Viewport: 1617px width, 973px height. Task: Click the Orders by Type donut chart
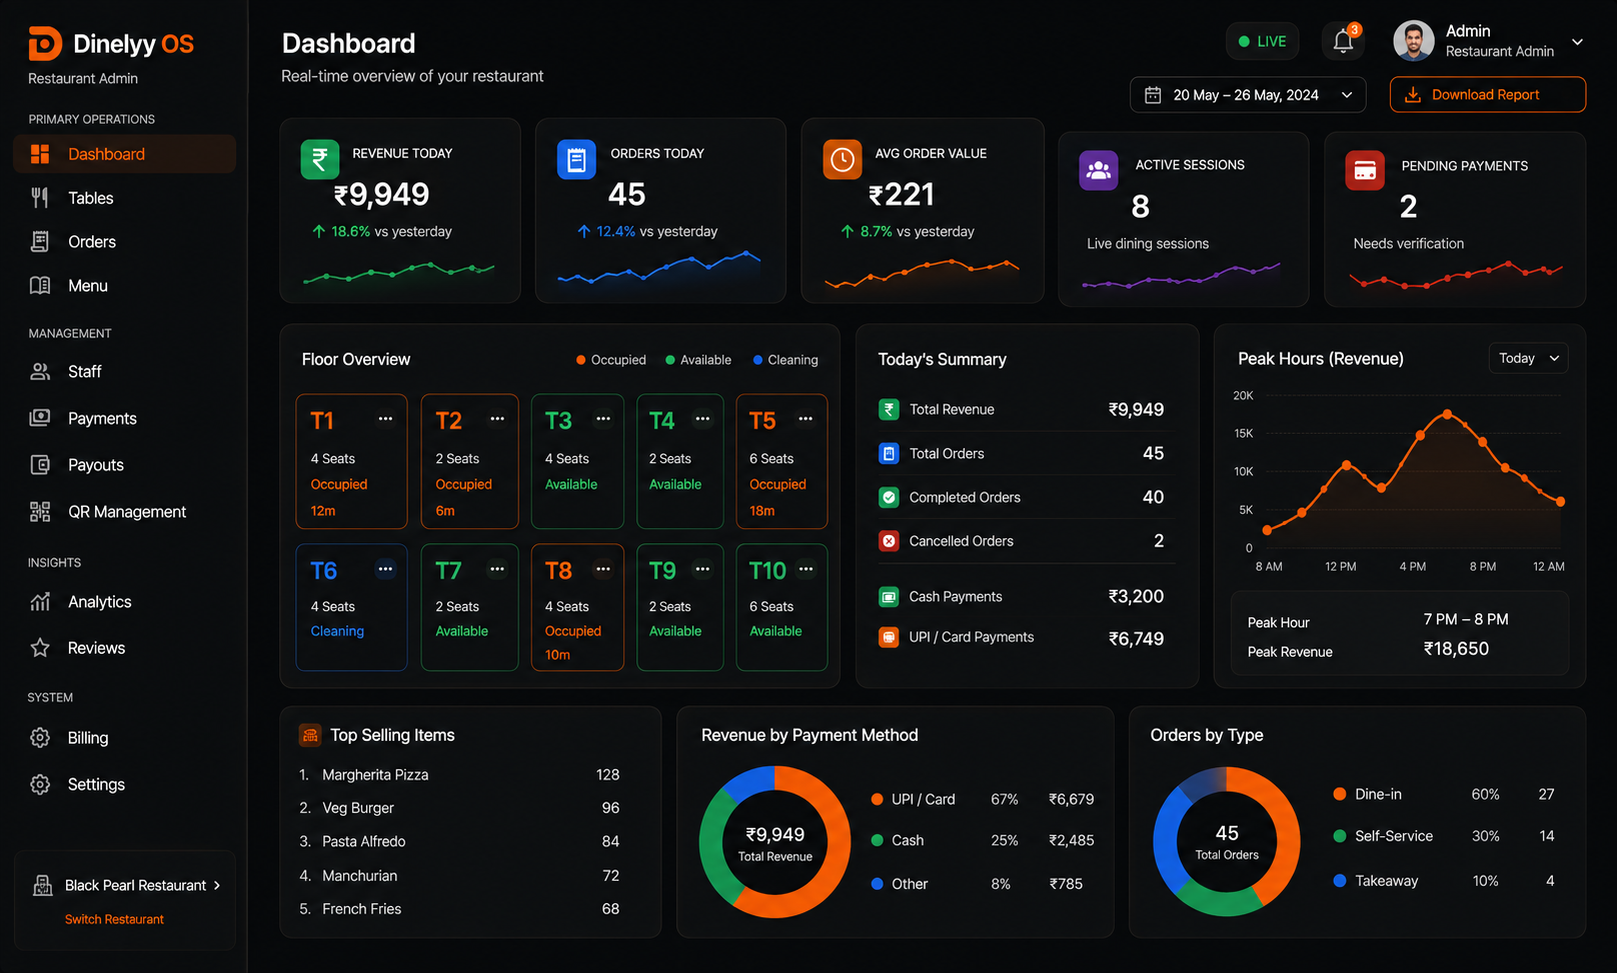1227,842
